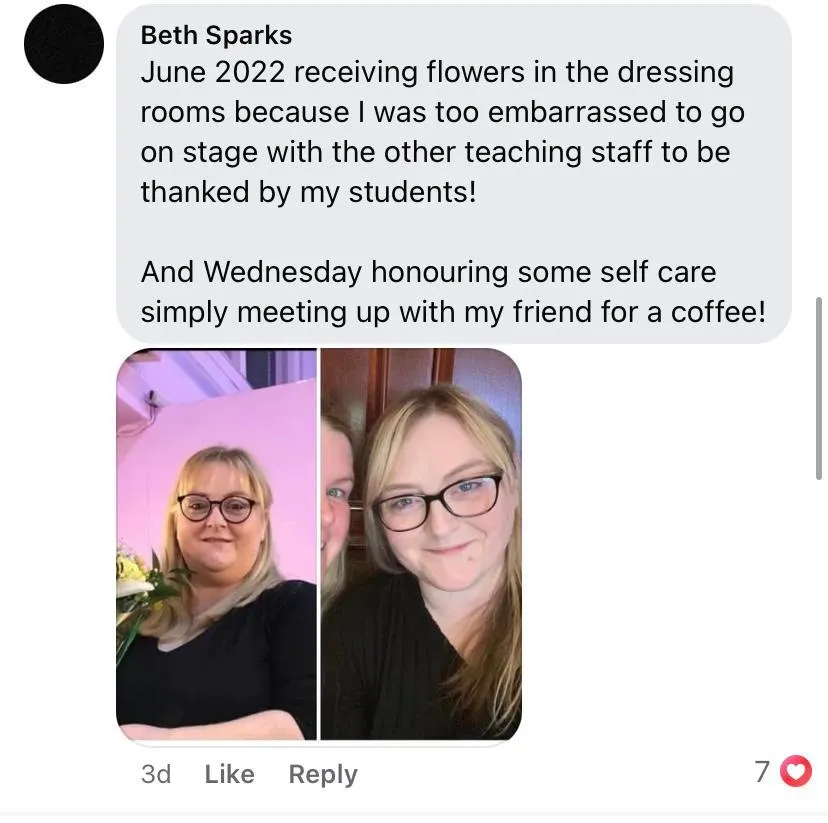
Task: Reply to Beth Sparks' comment
Action: (323, 775)
